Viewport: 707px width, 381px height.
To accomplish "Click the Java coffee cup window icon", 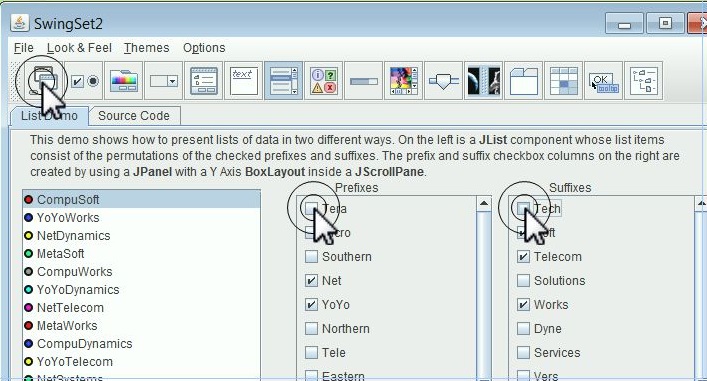I will tap(19, 23).
